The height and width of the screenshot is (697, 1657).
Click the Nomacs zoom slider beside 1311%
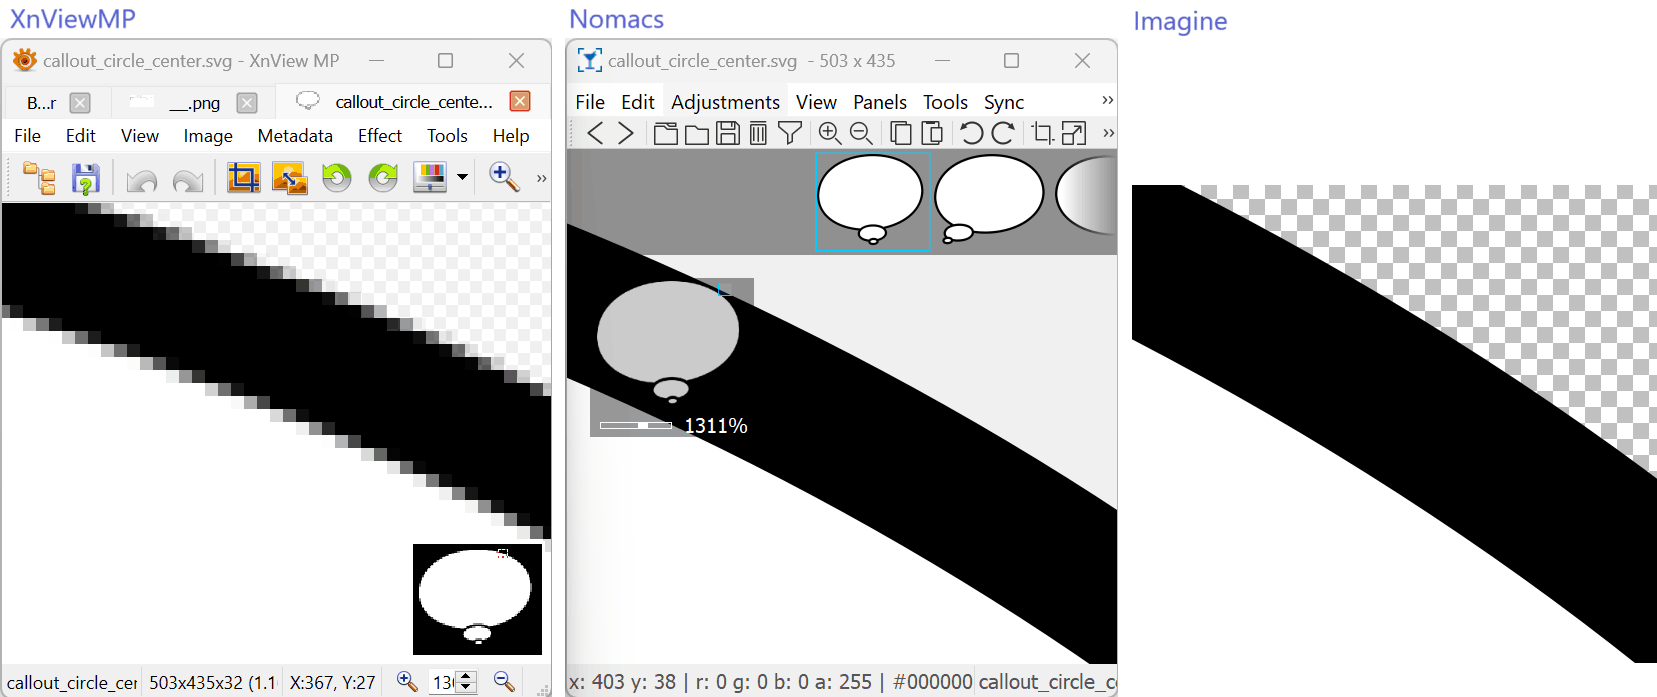point(636,426)
